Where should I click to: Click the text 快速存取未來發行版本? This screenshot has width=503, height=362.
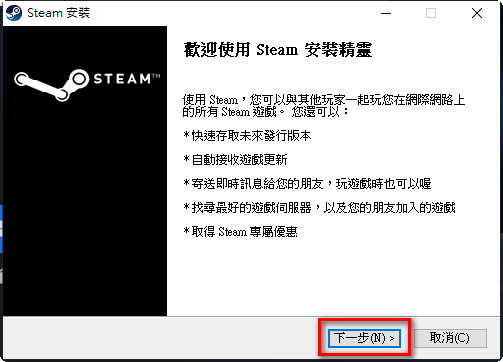coord(247,136)
